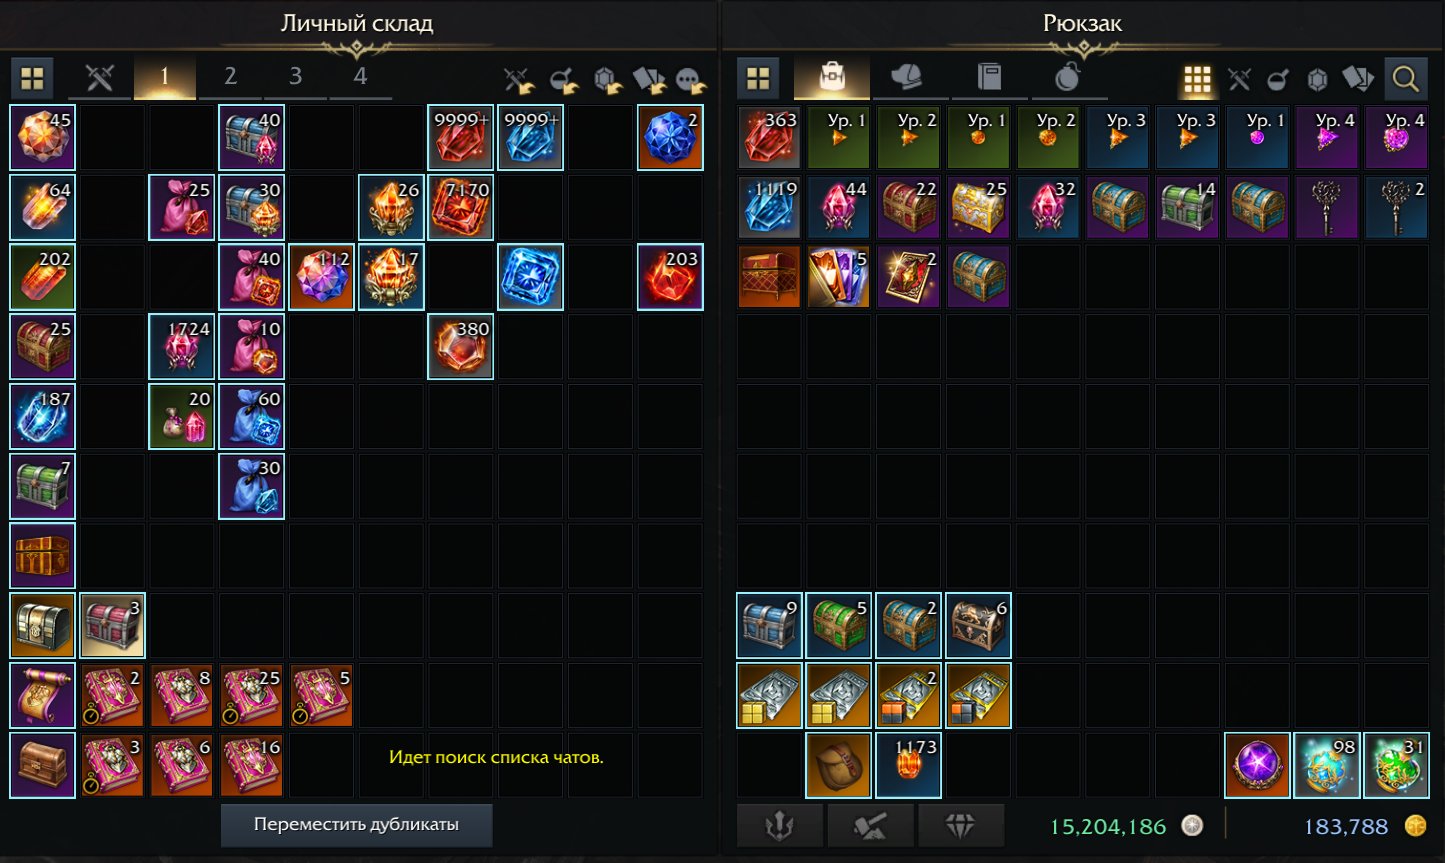
Task: Toggle the cards filter in backpack
Action: pos(1357,79)
